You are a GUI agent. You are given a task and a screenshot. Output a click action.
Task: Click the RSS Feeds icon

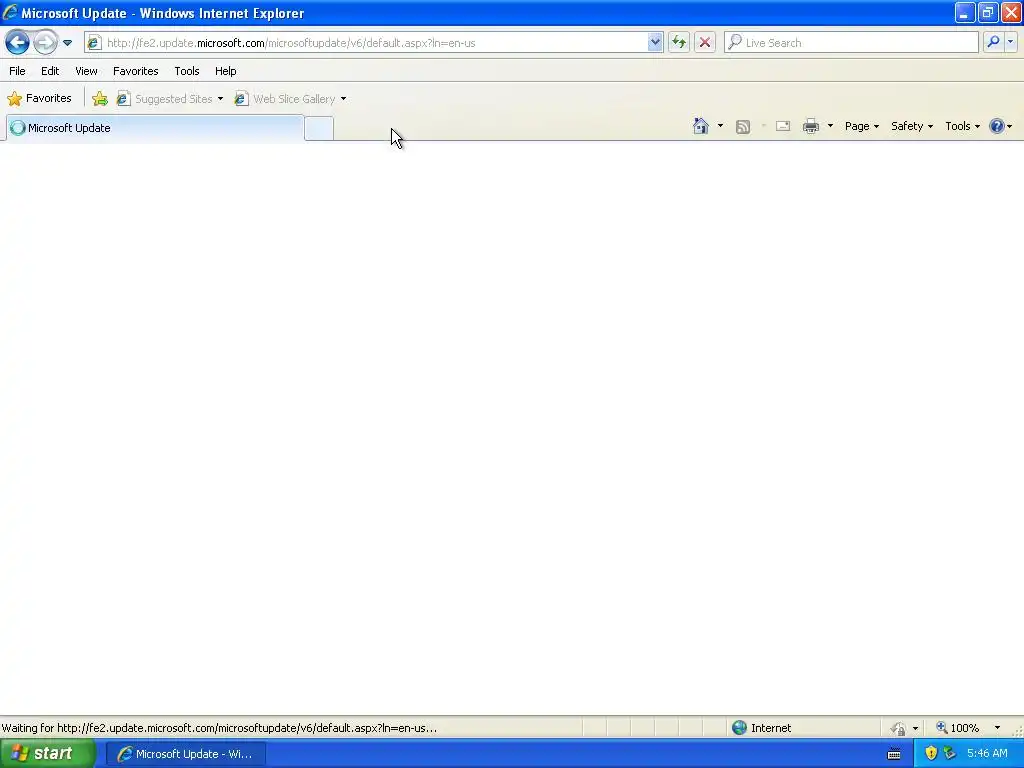coord(743,127)
